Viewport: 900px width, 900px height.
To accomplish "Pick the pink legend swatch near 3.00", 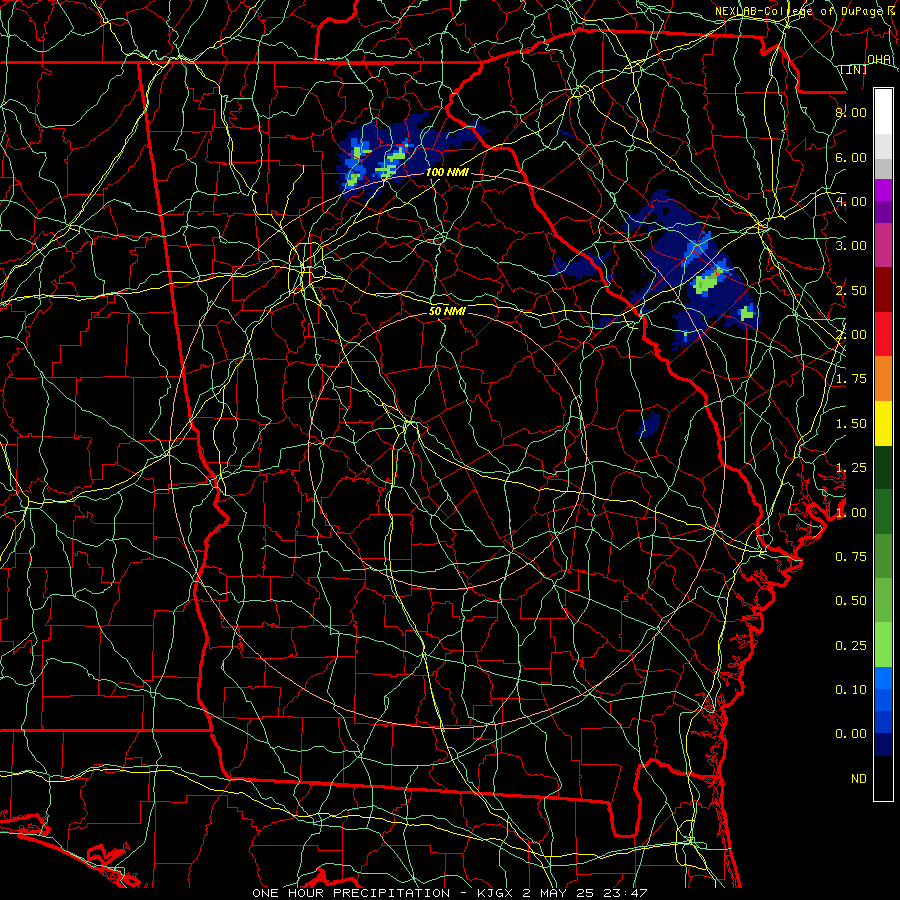I will click(883, 245).
